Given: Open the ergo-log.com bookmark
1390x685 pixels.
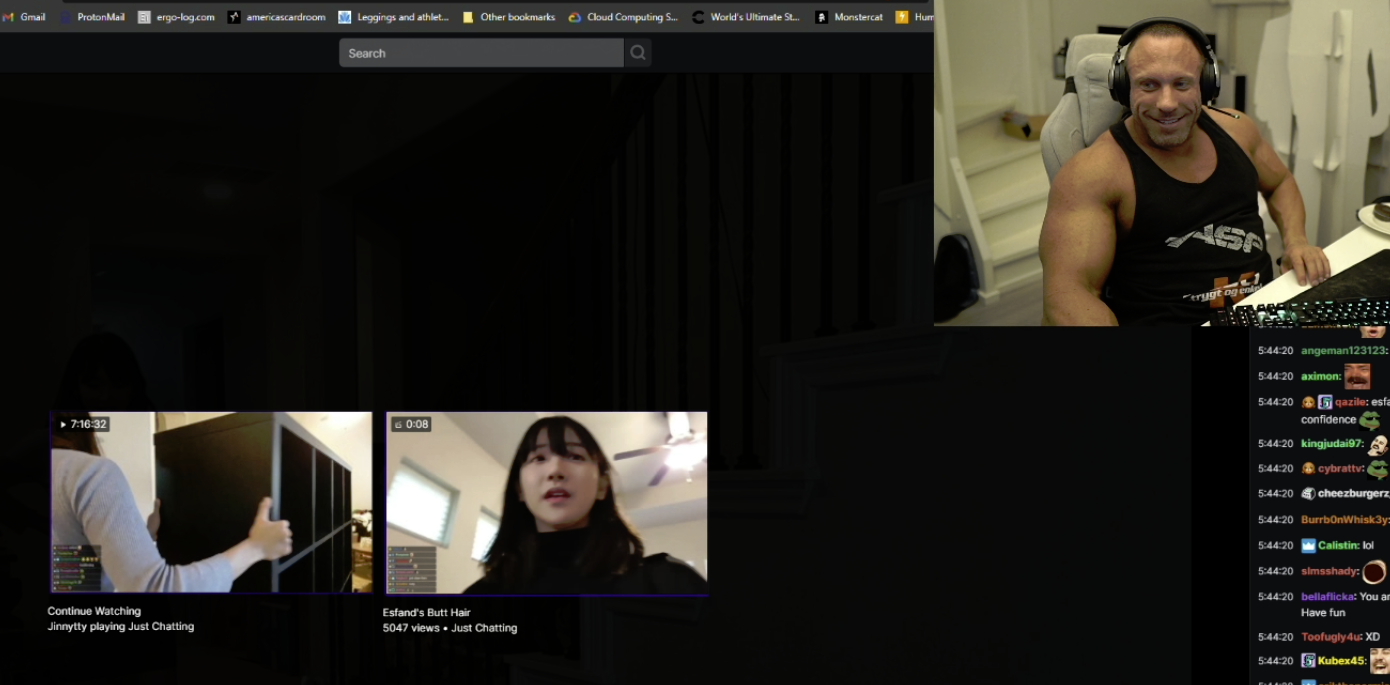Looking at the screenshot, I should point(176,17).
